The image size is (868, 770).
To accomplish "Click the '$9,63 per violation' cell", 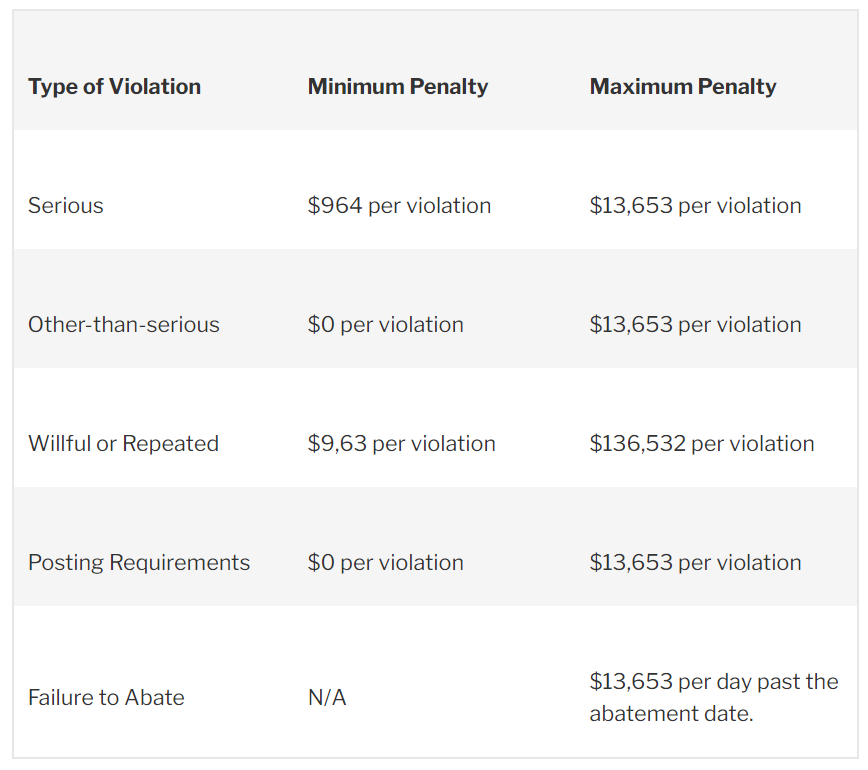I will [x=401, y=444].
